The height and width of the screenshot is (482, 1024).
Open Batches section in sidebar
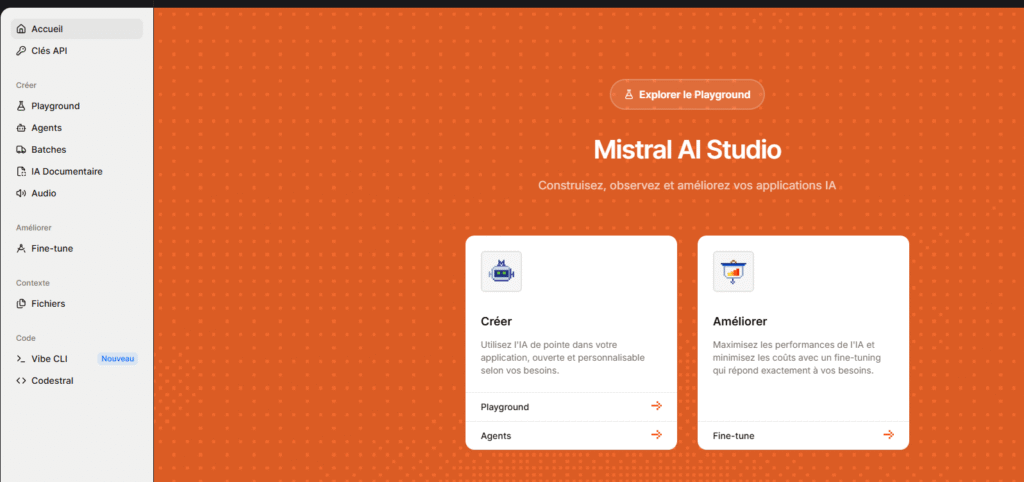[77, 150]
